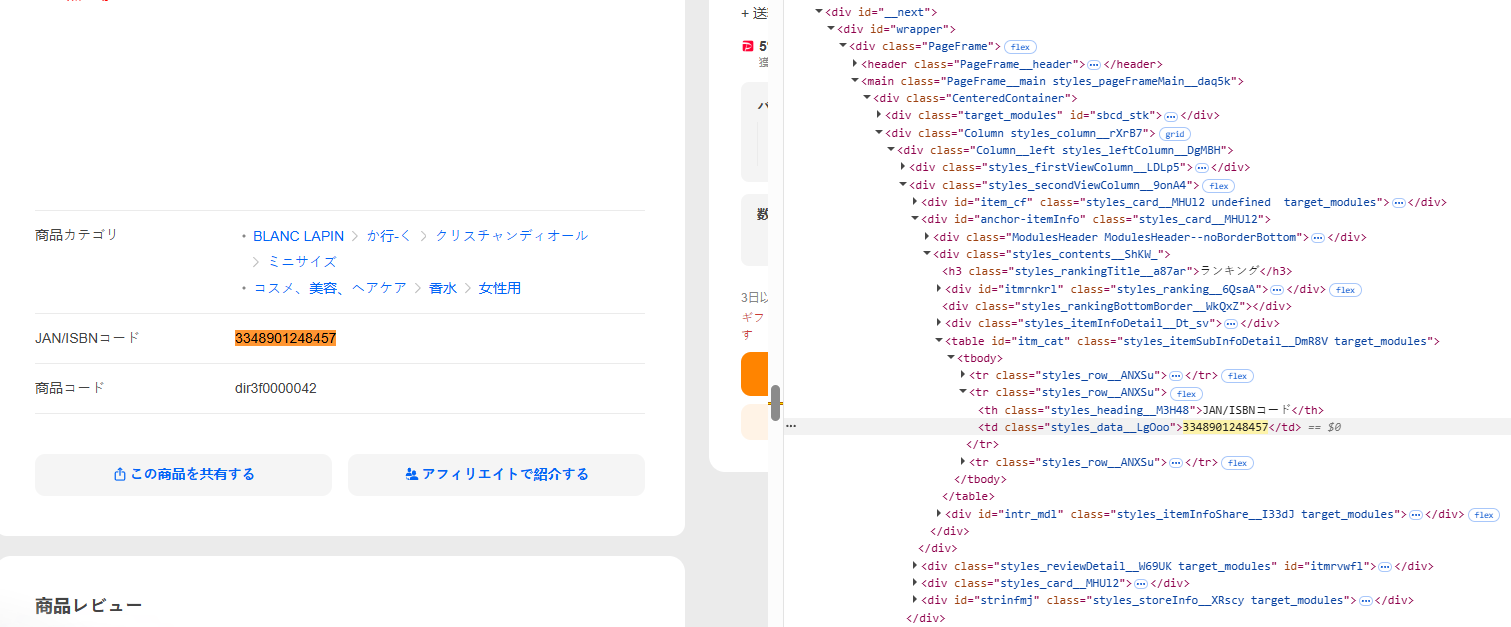The height and width of the screenshot is (627, 1511).
Task: Open the 女性用 category link
Action: coord(500,288)
